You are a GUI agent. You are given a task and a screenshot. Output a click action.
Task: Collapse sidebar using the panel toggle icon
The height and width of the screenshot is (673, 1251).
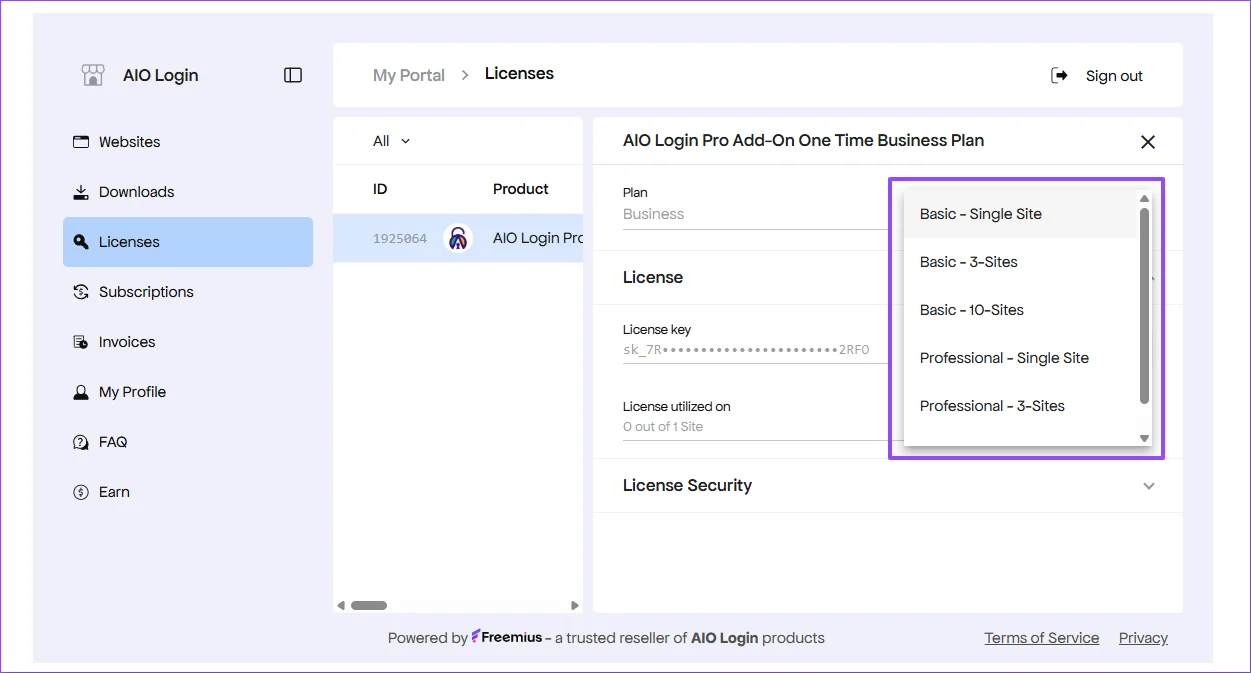pyautogui.click(x=293, y=75)
